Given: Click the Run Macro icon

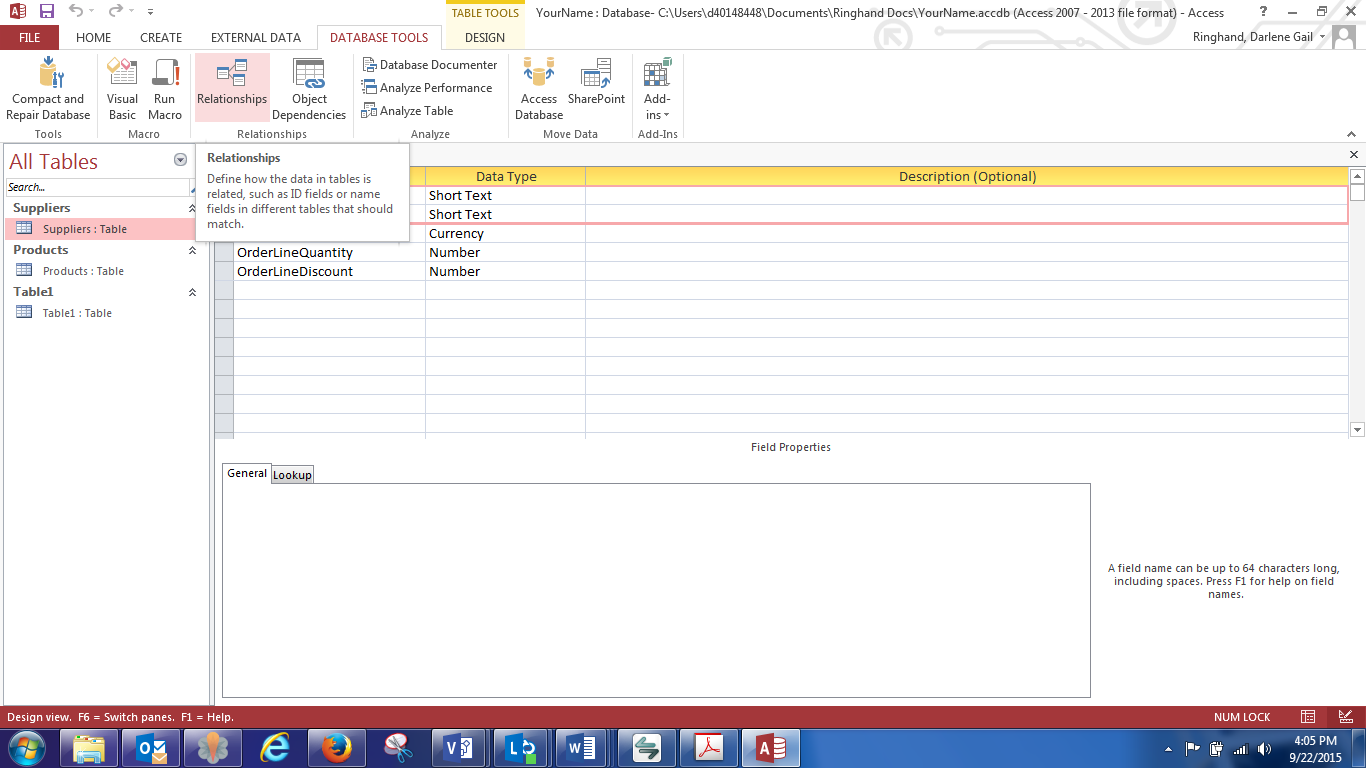Looking at the screenshot, I should [x=165, y=89].
